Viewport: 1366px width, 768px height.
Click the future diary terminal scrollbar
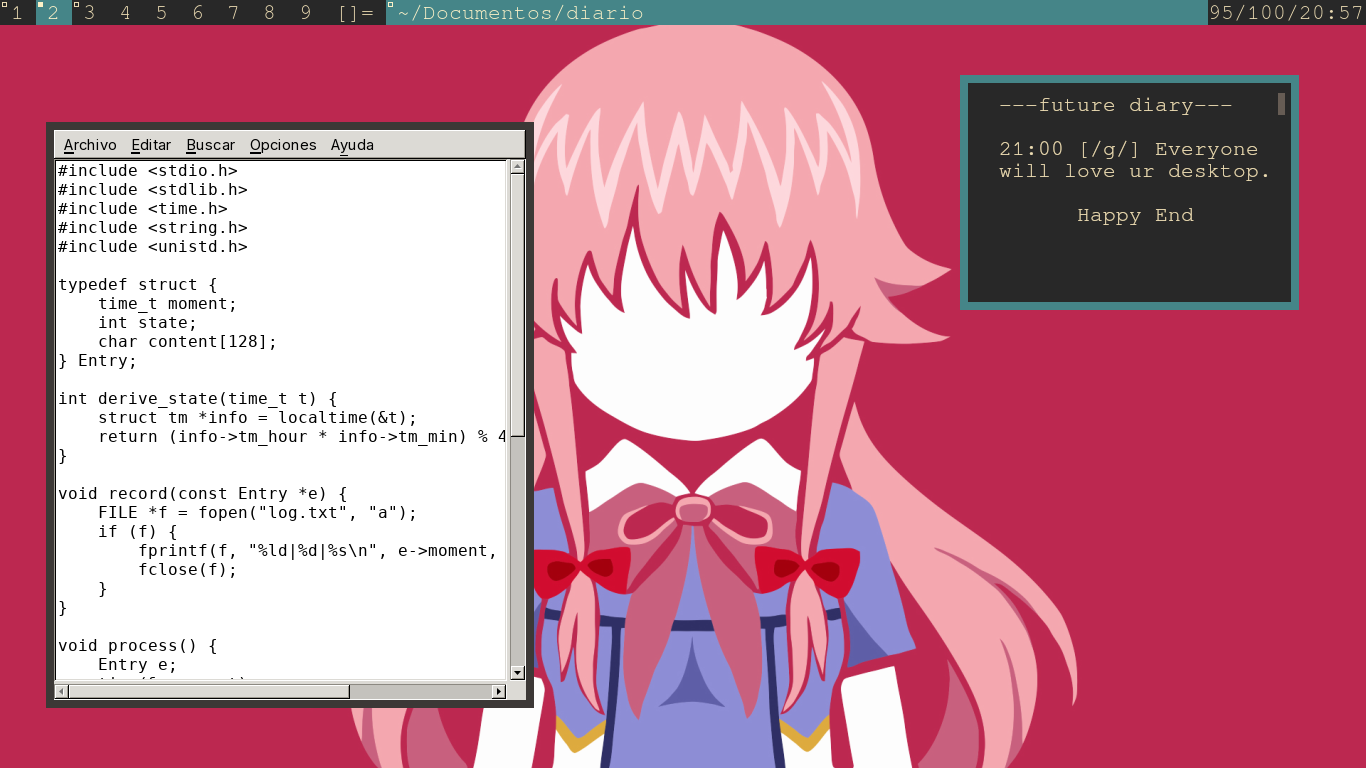tap(1281, 104)
